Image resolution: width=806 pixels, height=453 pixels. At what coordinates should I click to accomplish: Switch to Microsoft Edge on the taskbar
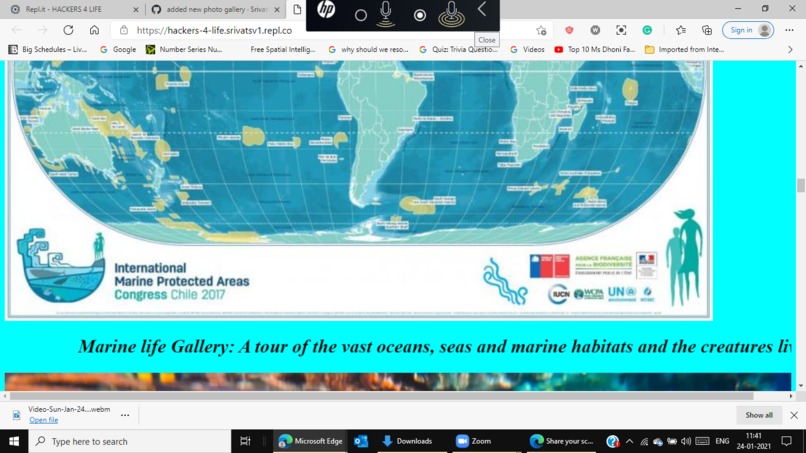pyautogui.click(x=310, y=441)
